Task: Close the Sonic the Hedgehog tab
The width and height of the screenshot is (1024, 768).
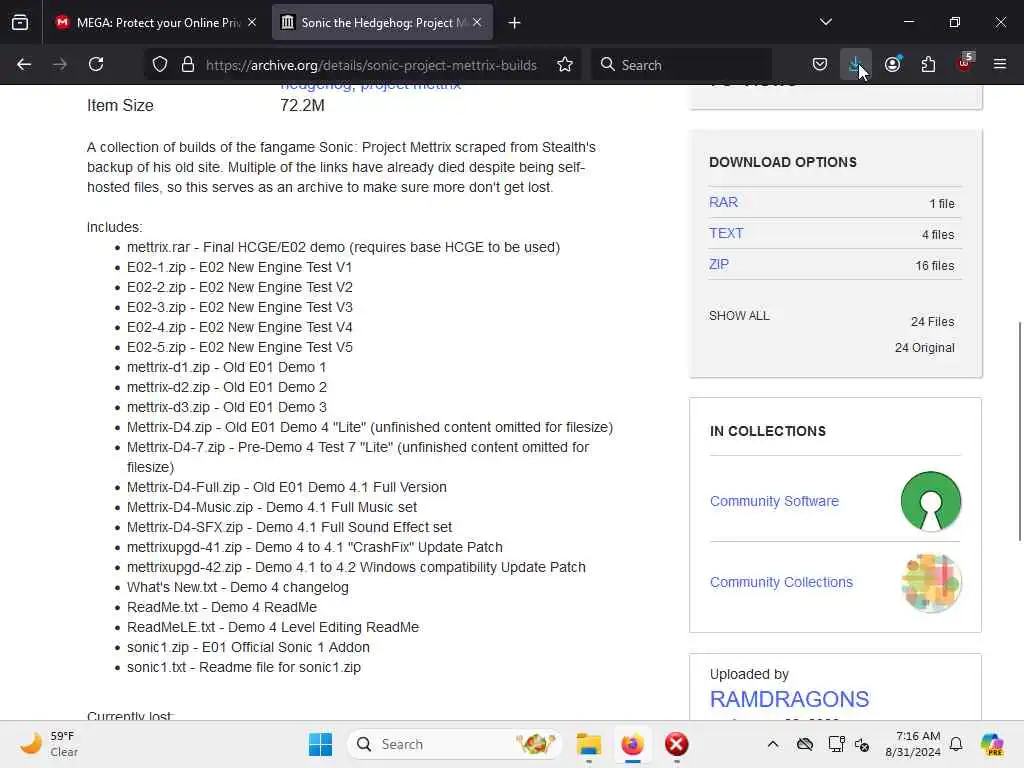Action: pyautogui.click(x=477, y=22)
